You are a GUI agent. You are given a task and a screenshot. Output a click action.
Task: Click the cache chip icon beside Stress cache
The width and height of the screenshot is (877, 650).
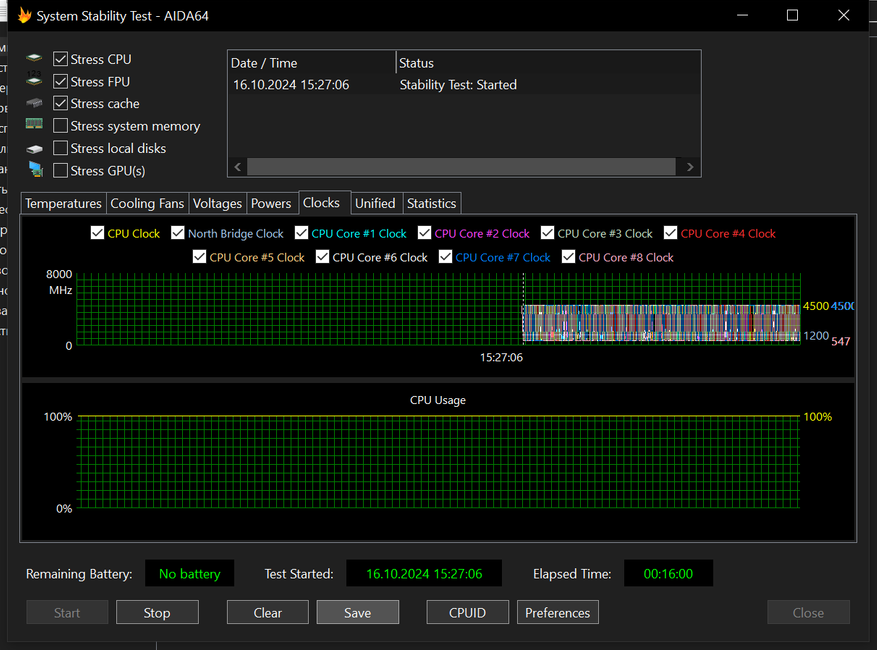[35, 104]
